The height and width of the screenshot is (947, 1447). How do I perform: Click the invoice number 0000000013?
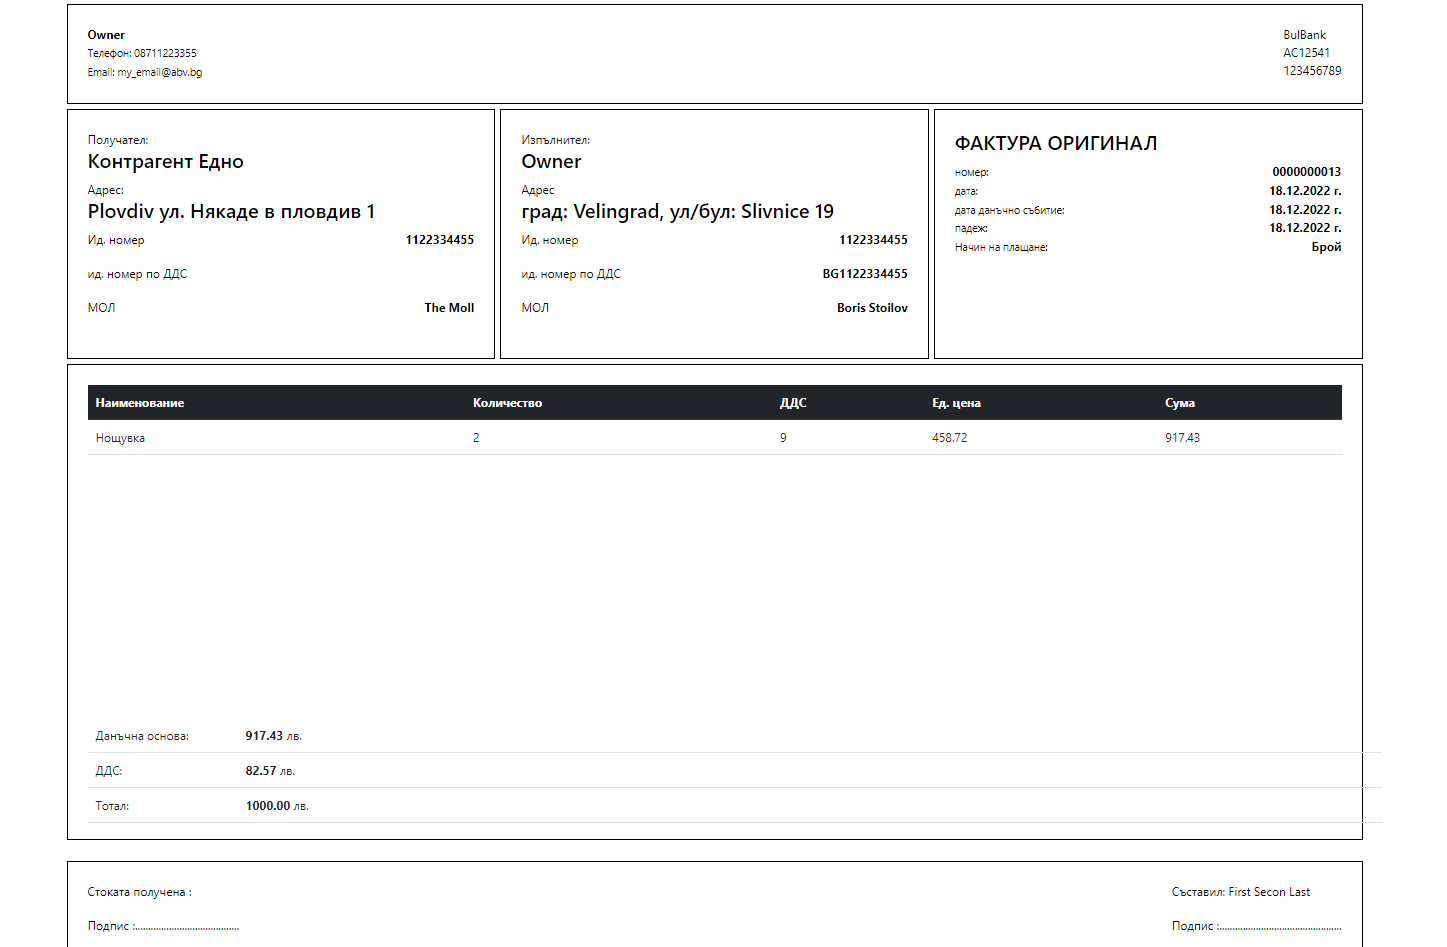point(1306,171)
